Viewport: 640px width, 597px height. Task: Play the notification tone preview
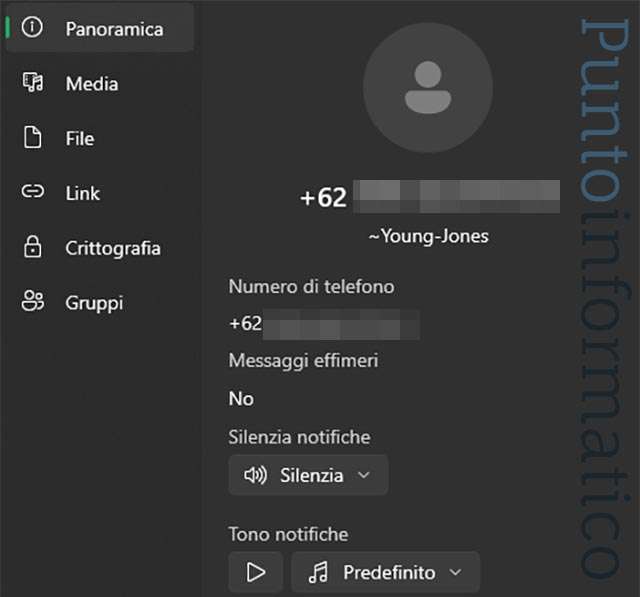256,572
